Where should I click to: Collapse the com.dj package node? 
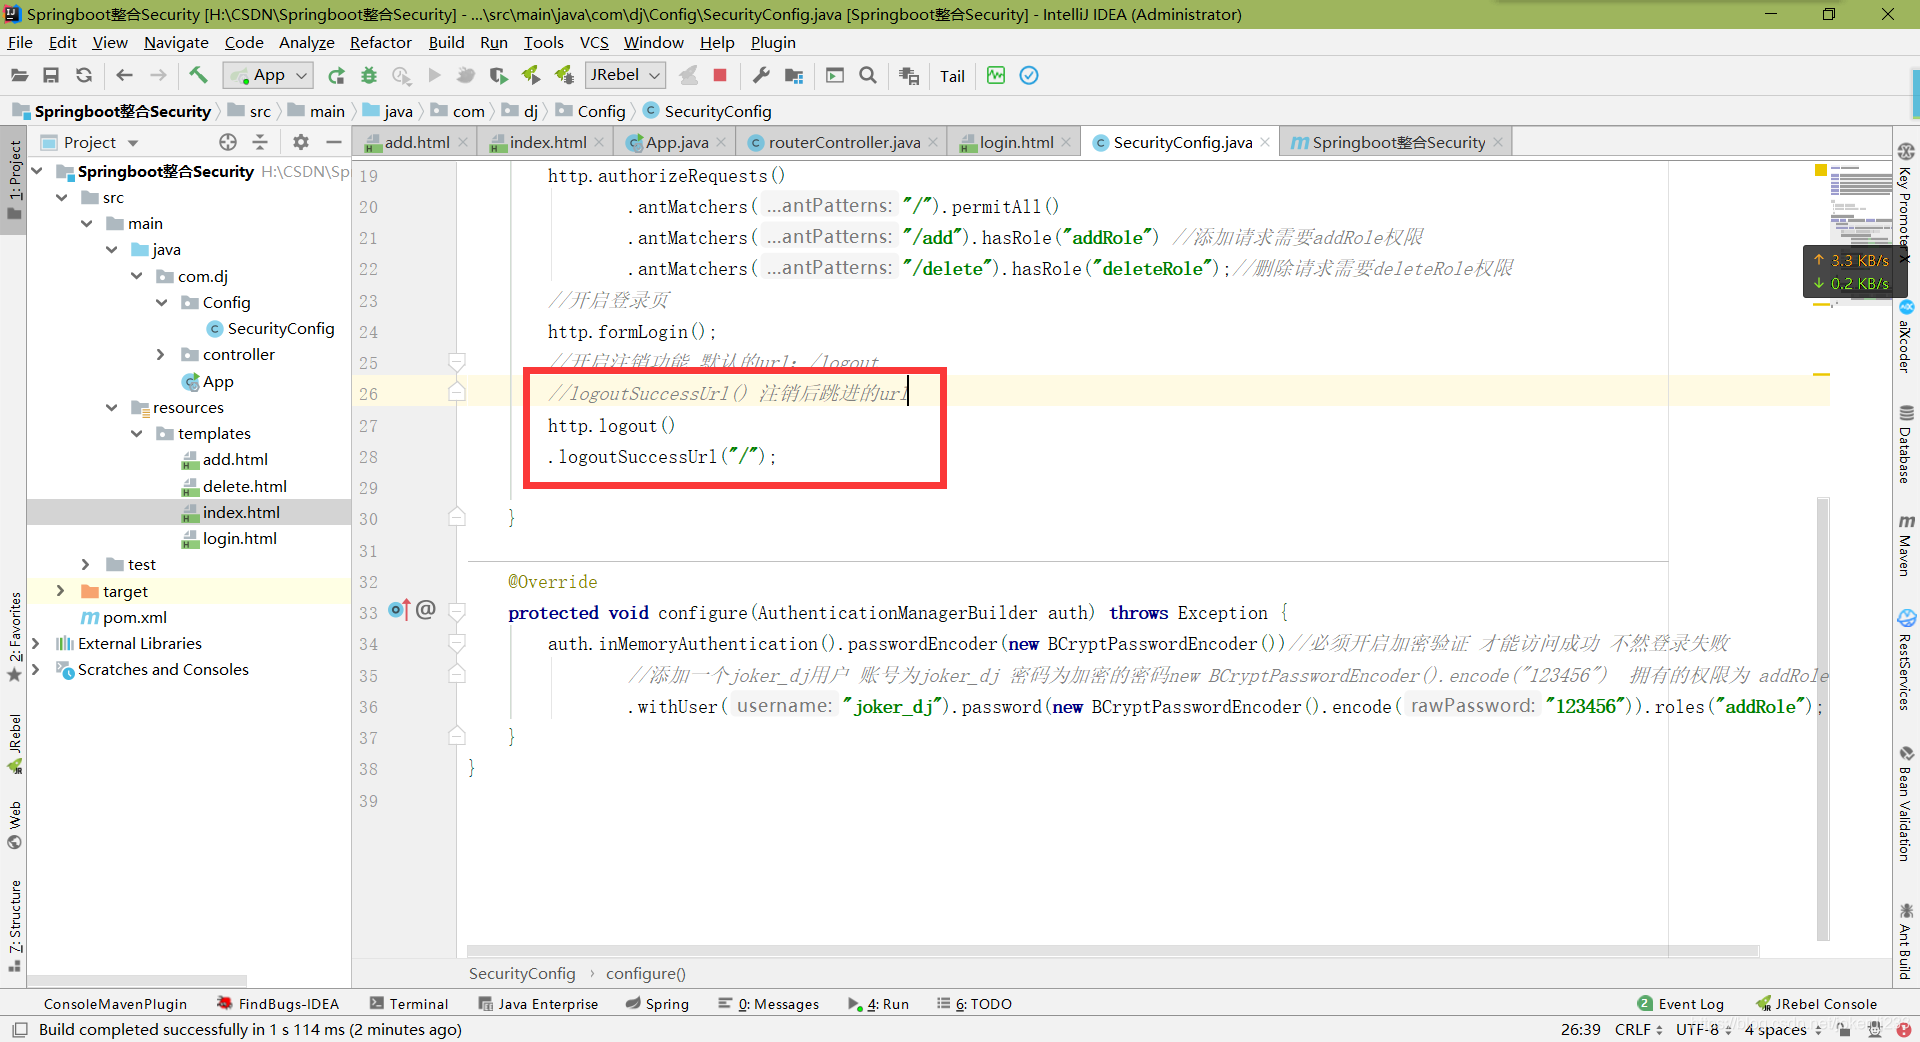(137, 276)
